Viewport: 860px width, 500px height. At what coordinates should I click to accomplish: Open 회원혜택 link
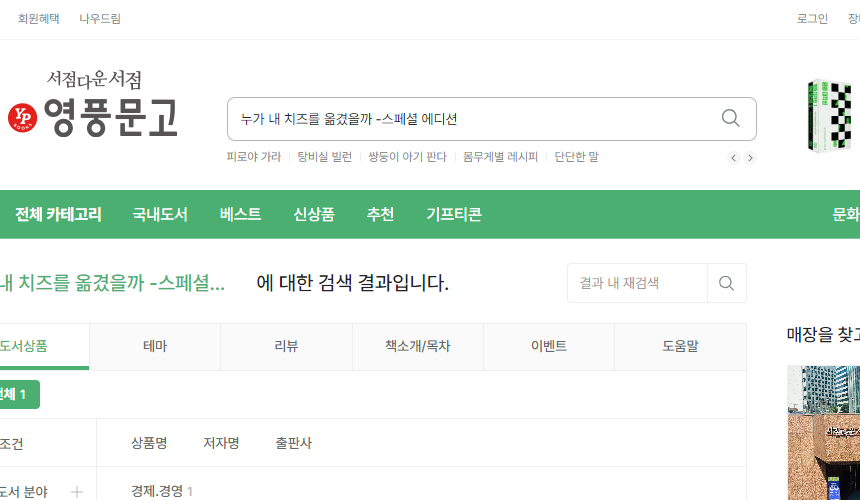click(x=38, y=19)
